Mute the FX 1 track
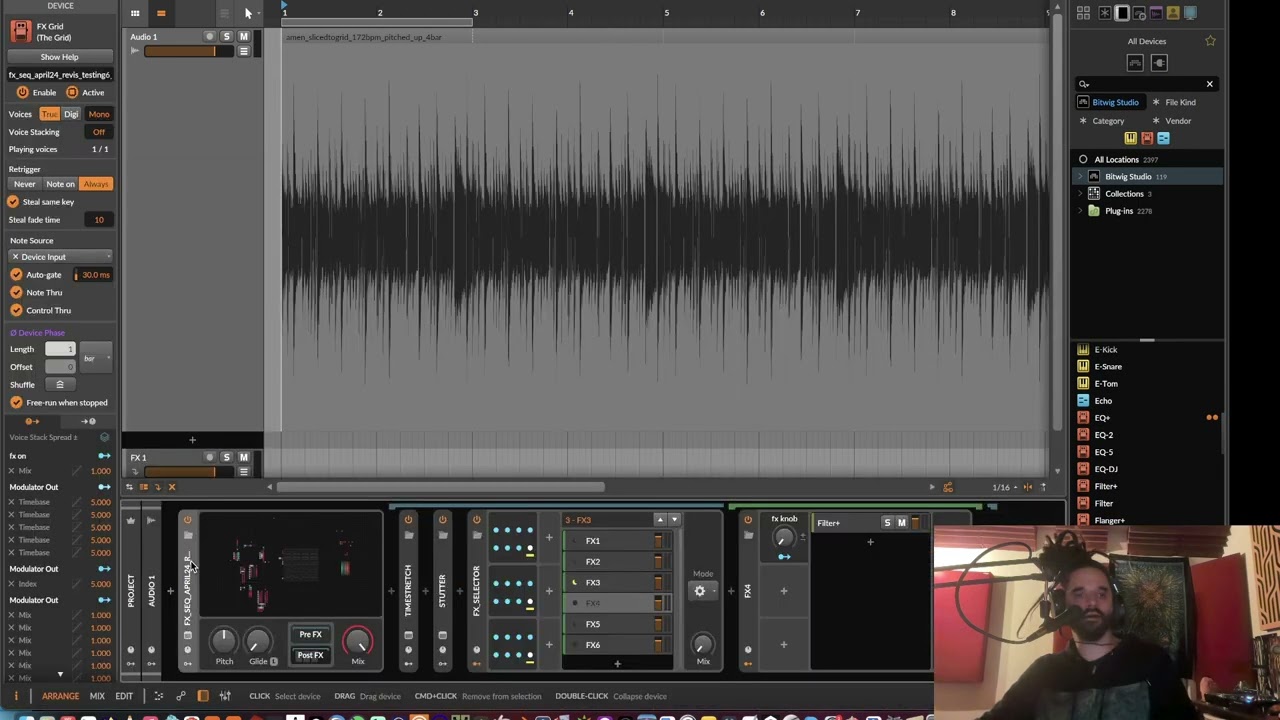The width and height of the screenshot is (1280, 720). [x=243, y=457]
